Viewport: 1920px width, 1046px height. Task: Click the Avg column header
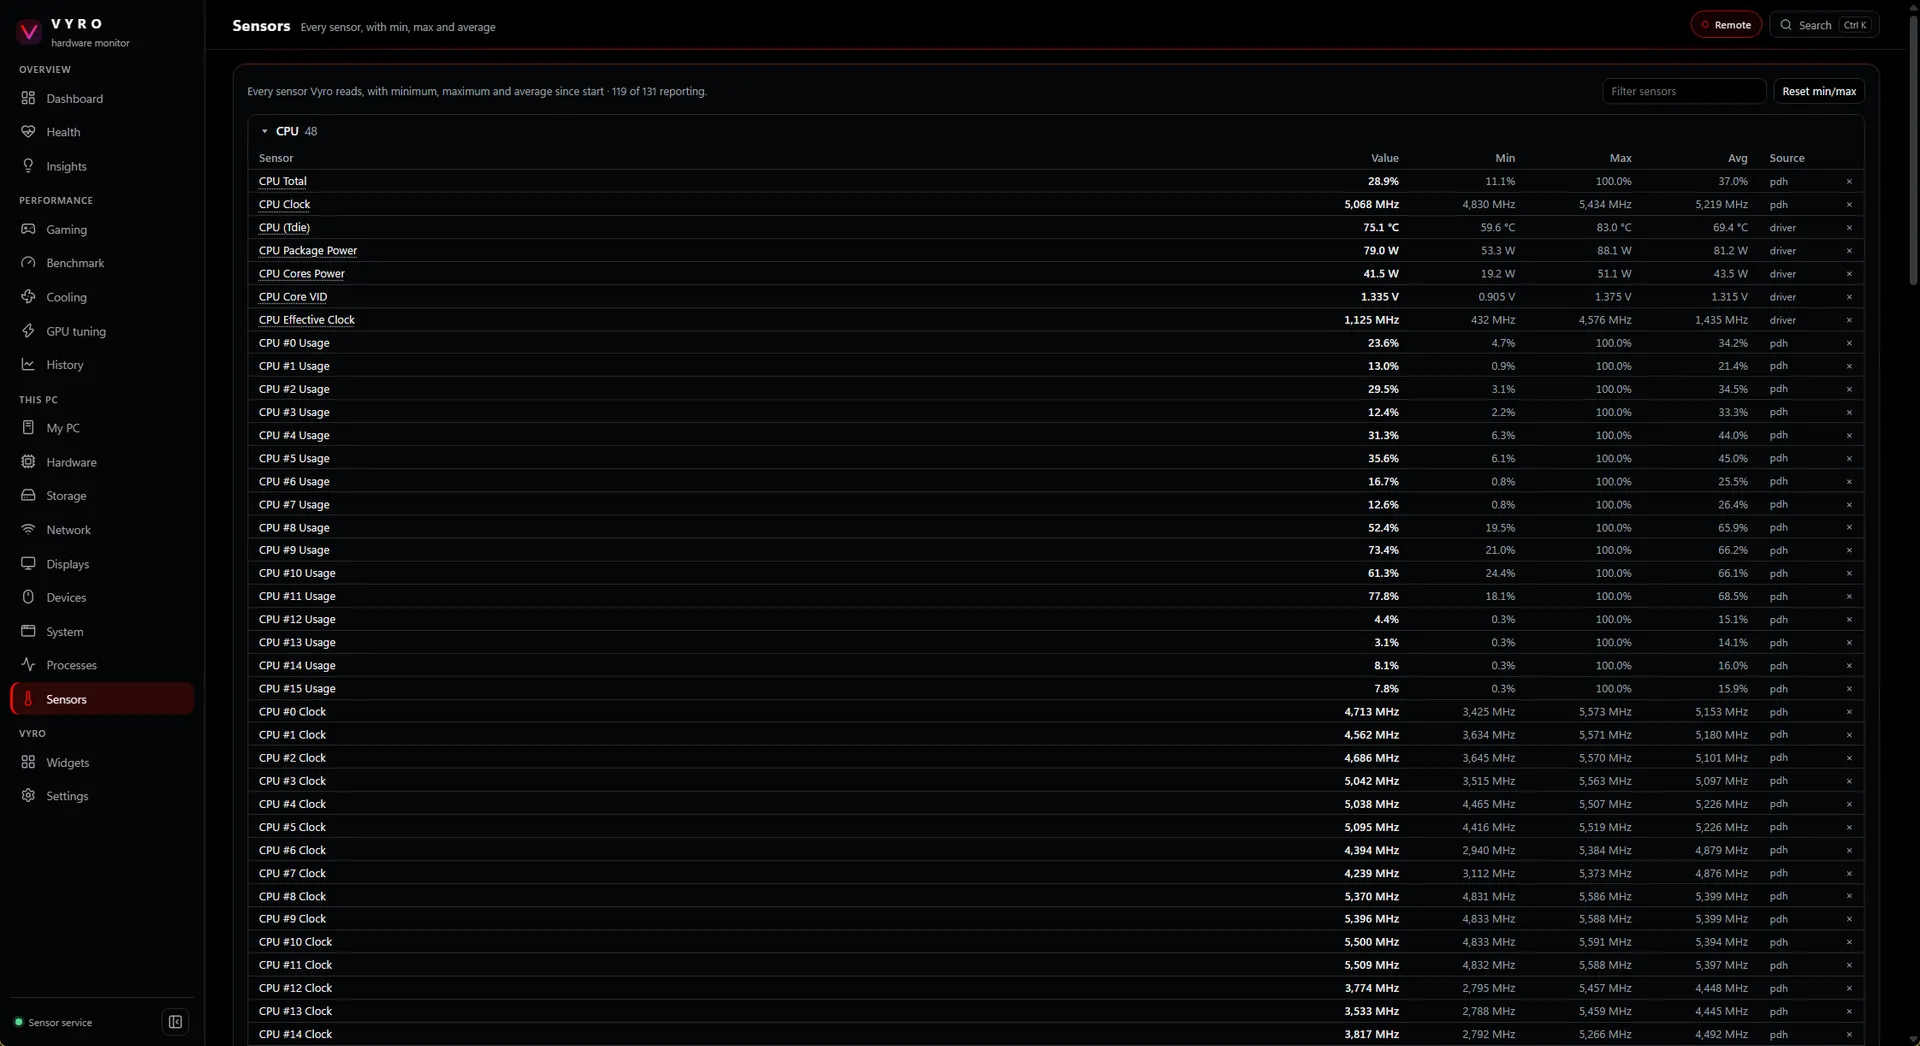click(x=1738, y=158)
